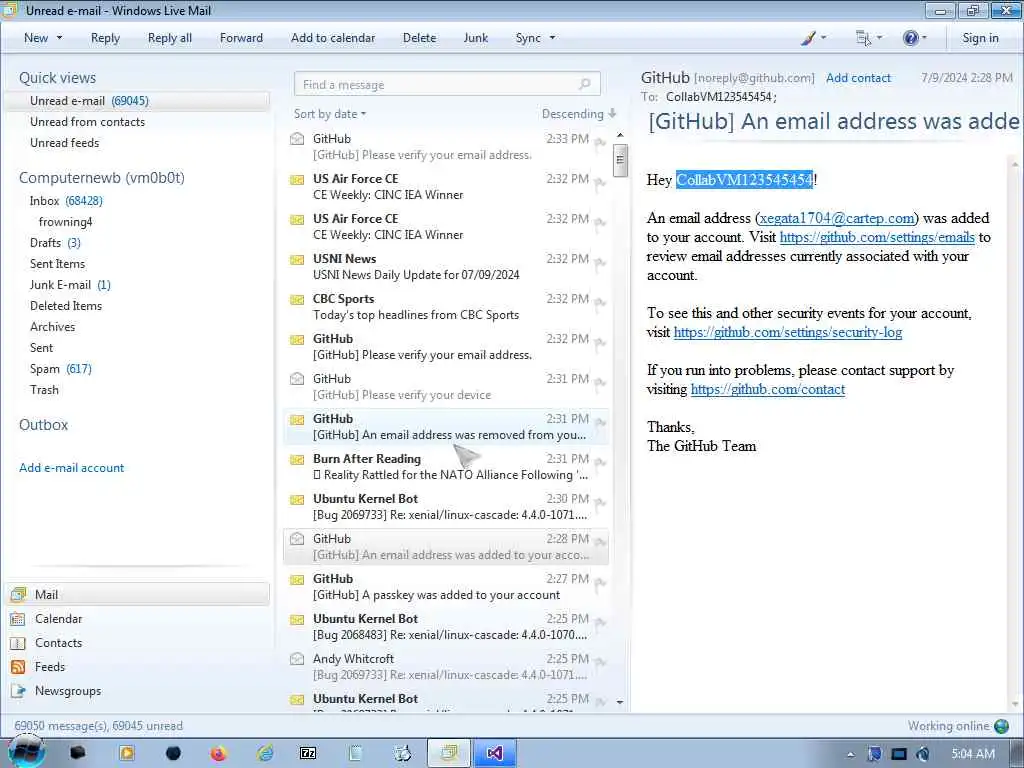Click the volume icon in system tray
The image size is (1024, 768).
923,754
